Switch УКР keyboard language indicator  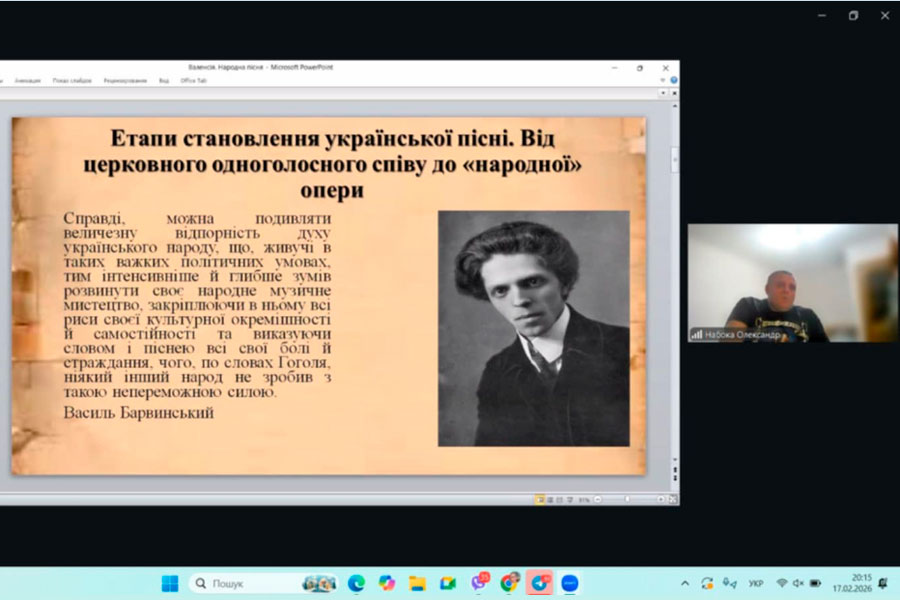click(x=756, y=583)
